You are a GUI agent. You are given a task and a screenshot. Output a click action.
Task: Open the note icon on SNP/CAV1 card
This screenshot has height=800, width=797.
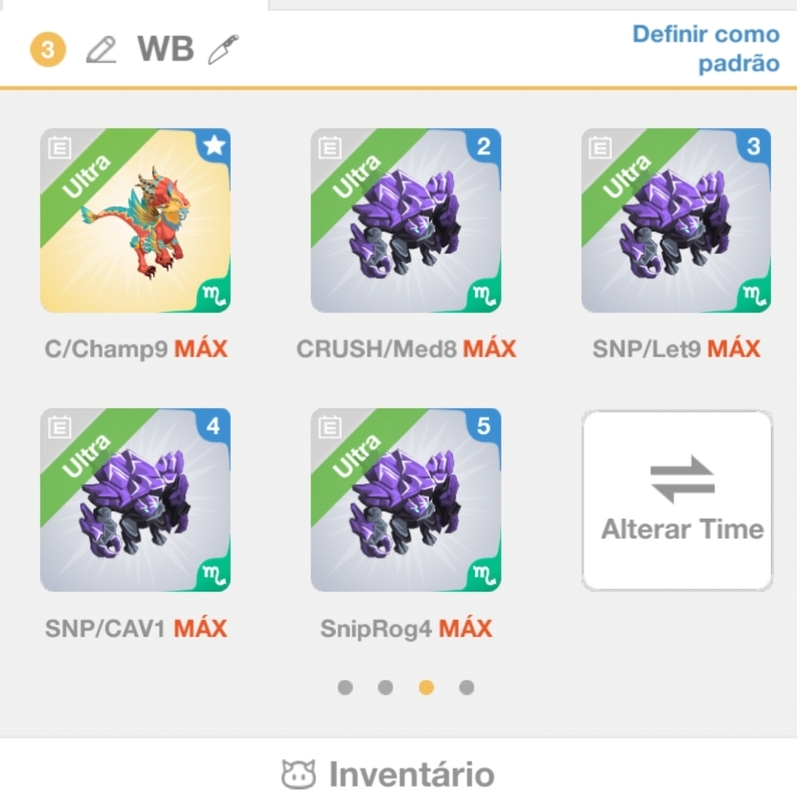click(60, 427)
